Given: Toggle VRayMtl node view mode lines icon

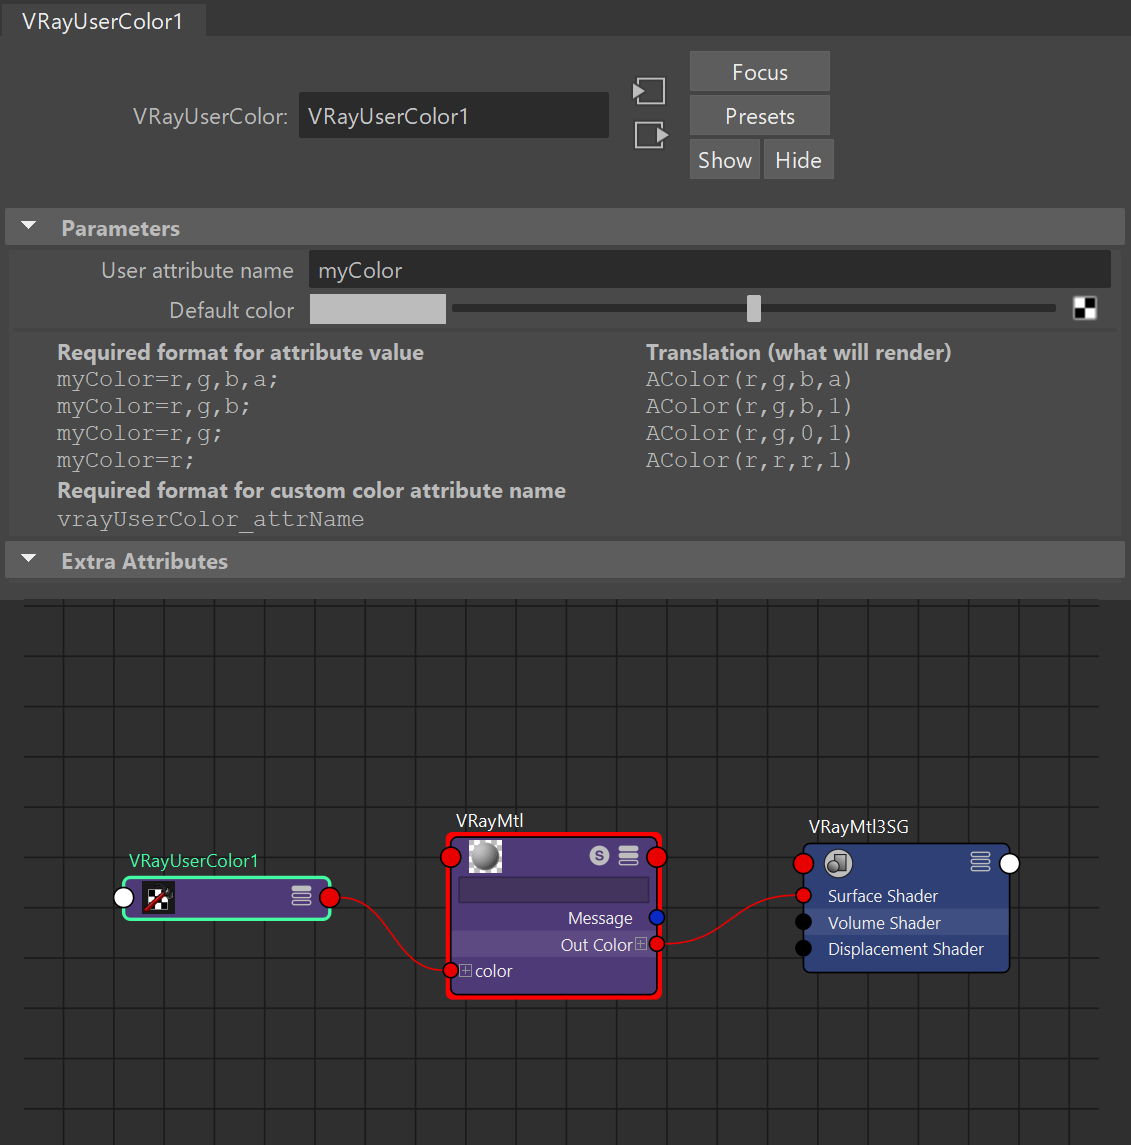Looking at the screenshot, I should [x=629, y=855].
